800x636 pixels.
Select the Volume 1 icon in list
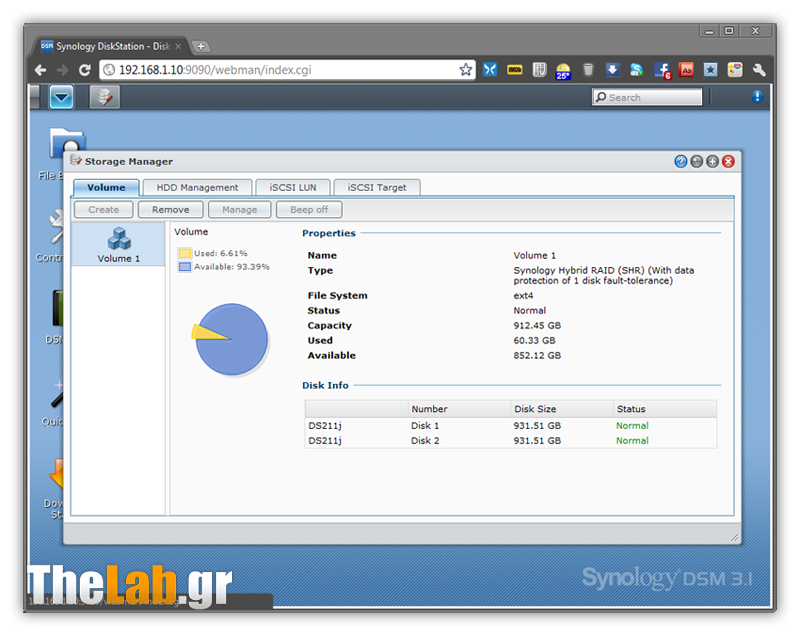[119, 244]
